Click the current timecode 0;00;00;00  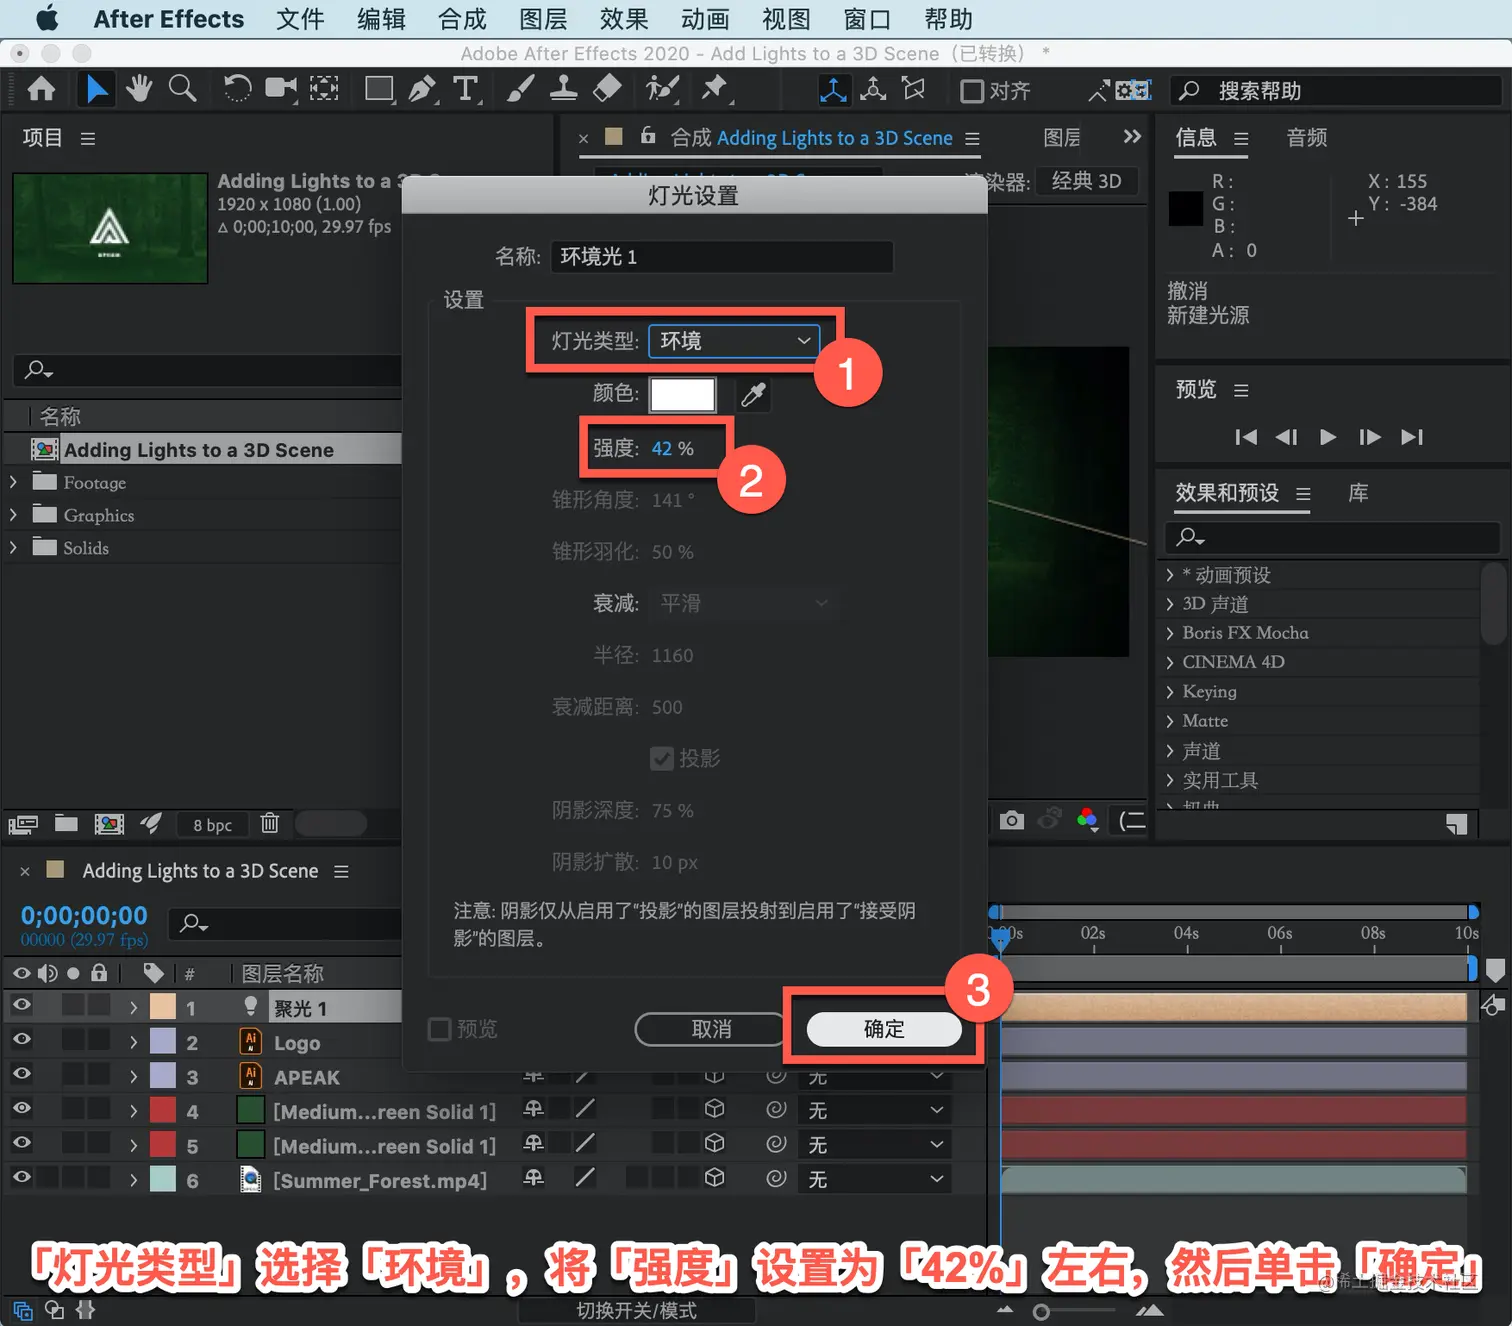tap(84, 915)
